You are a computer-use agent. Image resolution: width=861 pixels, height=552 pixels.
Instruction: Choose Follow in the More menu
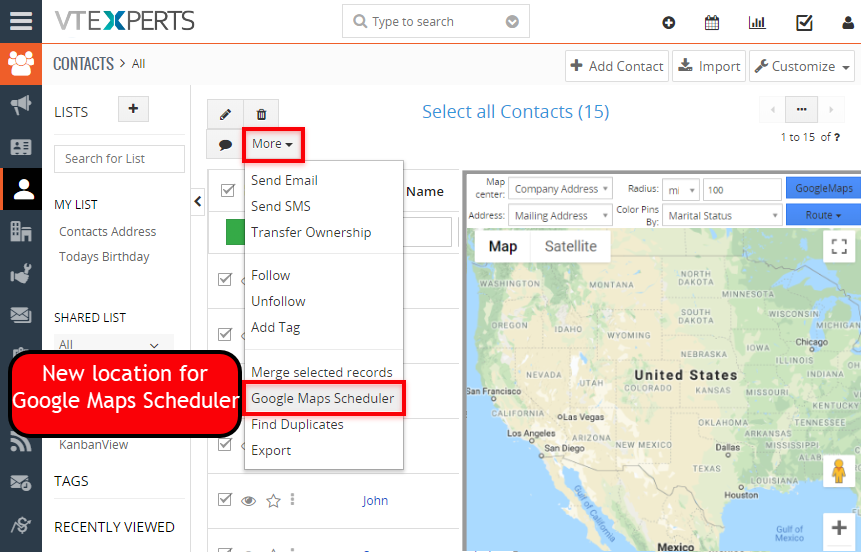coord(270,275)
